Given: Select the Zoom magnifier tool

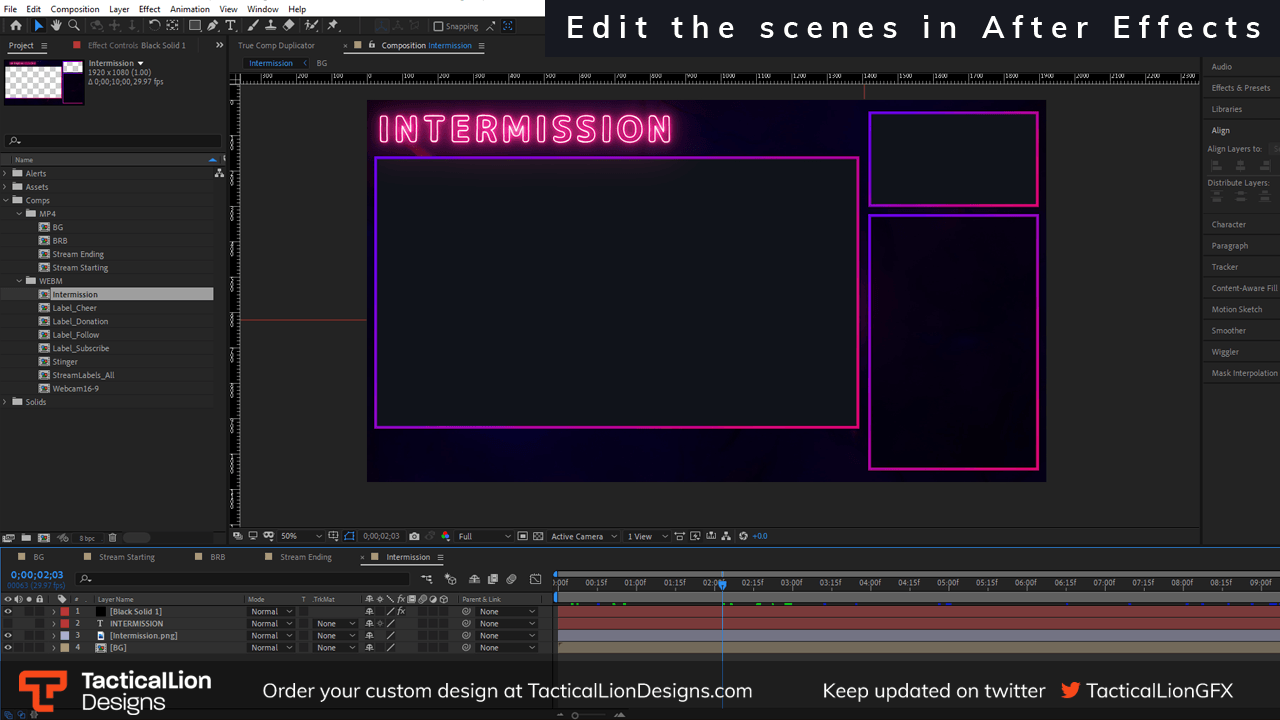Looking at the screenshot, I should click(x=73, y=25).
